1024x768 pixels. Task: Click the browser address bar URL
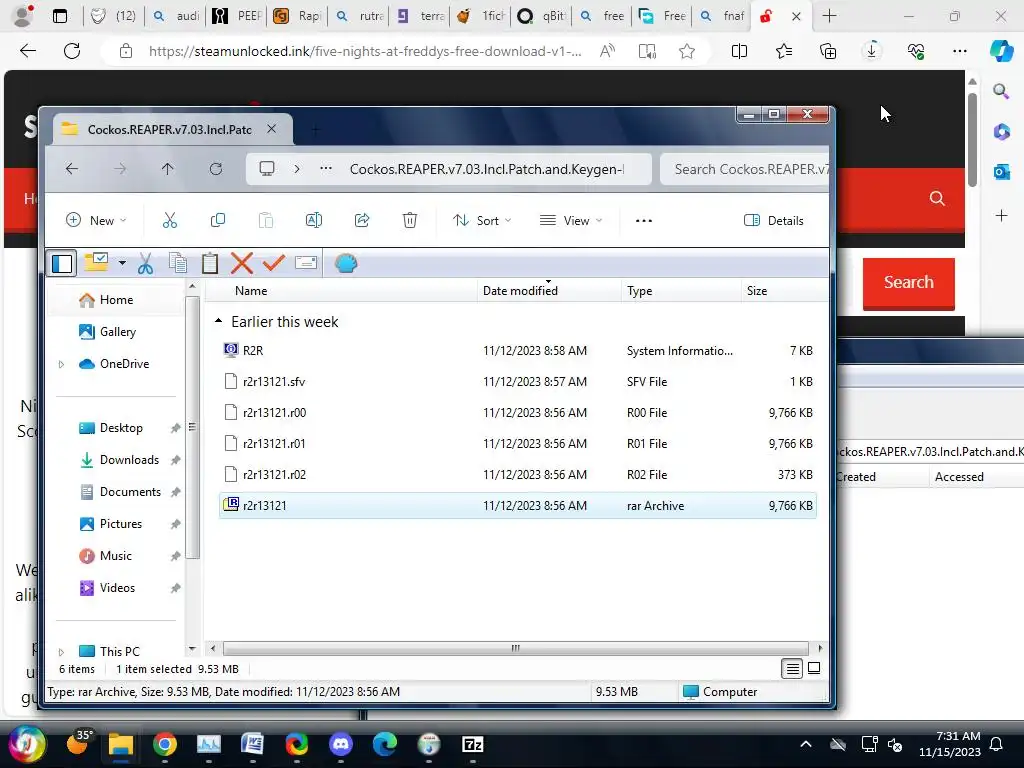[364, 51]
